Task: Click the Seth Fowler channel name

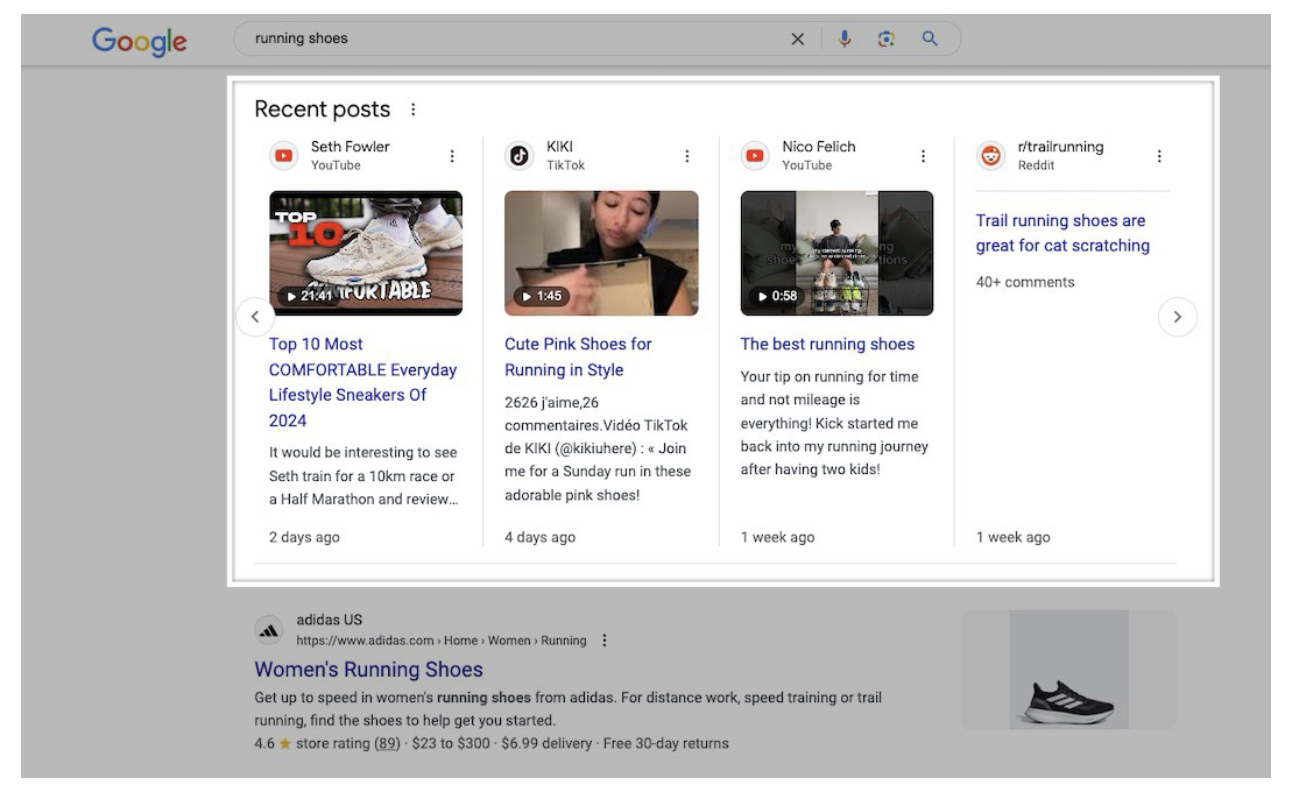Action: [x=350, y=147]
